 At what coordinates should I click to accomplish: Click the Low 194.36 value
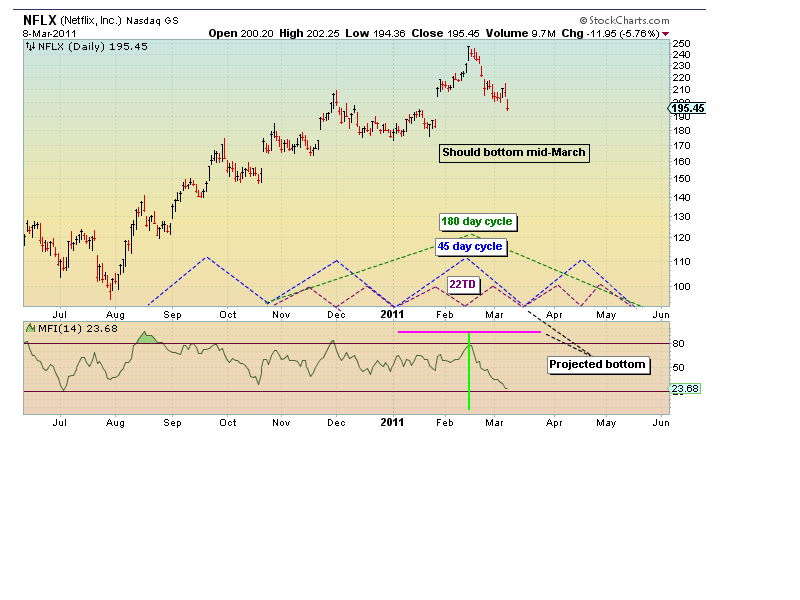click(x=376, y=34)
